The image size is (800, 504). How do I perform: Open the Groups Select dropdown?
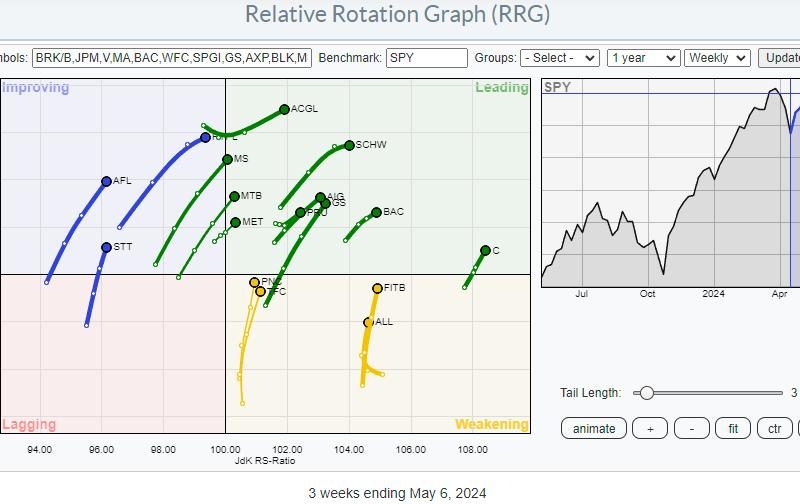click(560, 58)
